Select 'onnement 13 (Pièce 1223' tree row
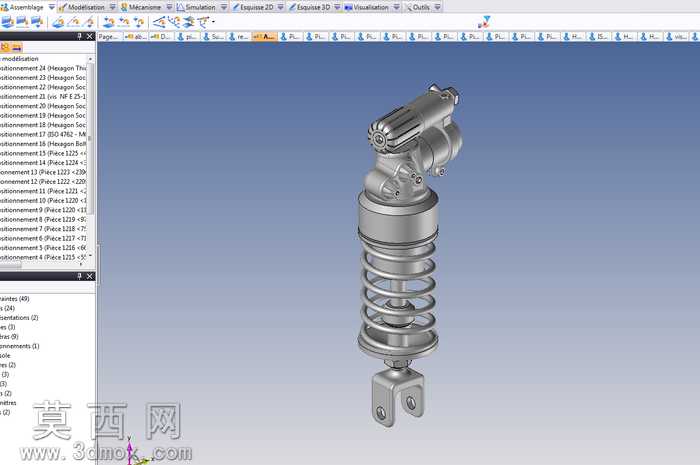 coord(43,172)
